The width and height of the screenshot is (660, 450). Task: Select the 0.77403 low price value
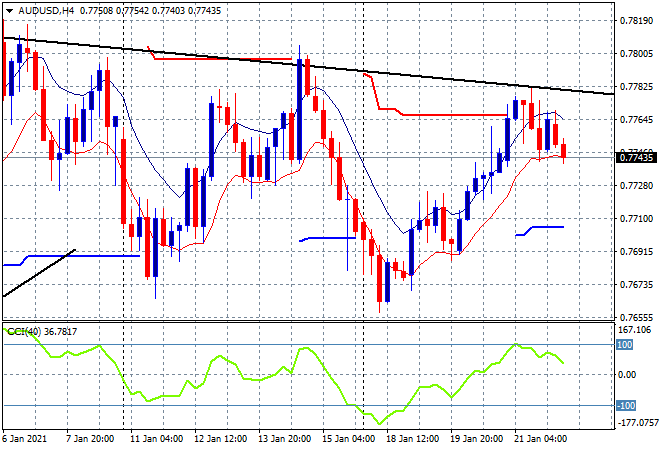168,11
